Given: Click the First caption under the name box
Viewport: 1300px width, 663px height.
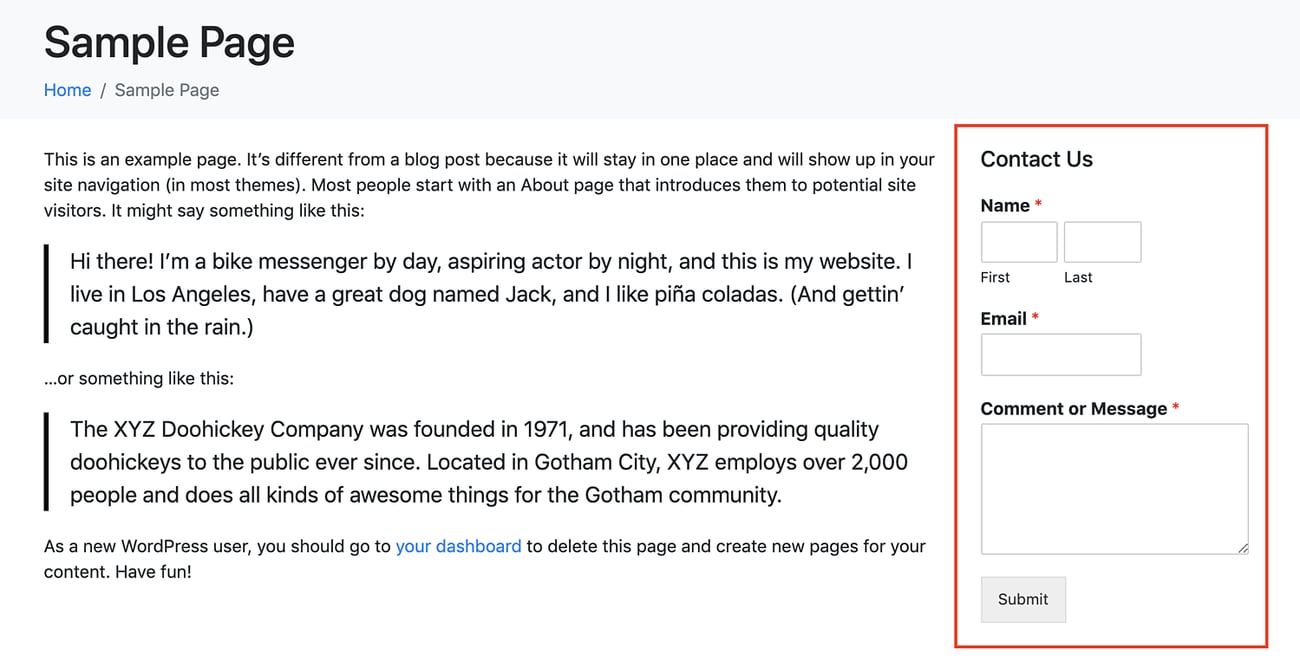Looking at the screenshot, I should 995,277.
